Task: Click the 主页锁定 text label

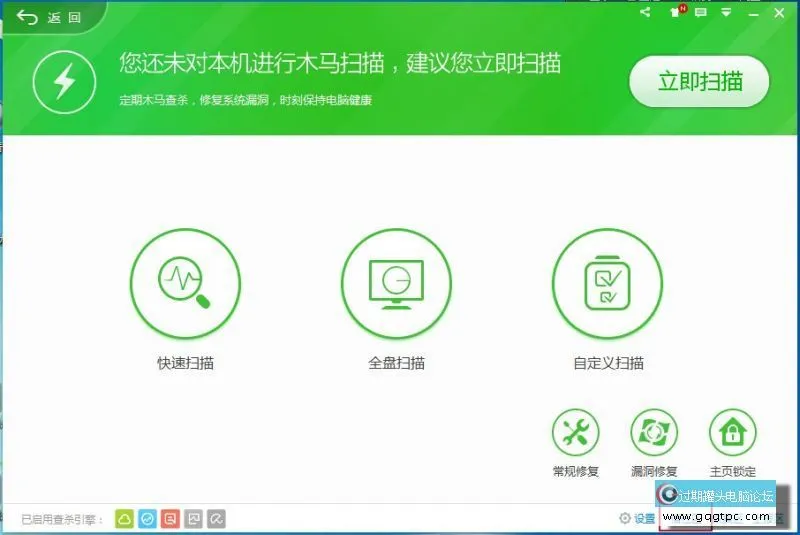Action: (x=733, y=471)
